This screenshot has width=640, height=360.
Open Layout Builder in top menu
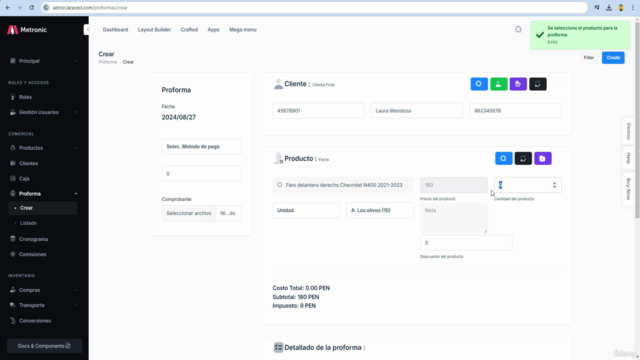pyautogui.click(x=154, y=29)
